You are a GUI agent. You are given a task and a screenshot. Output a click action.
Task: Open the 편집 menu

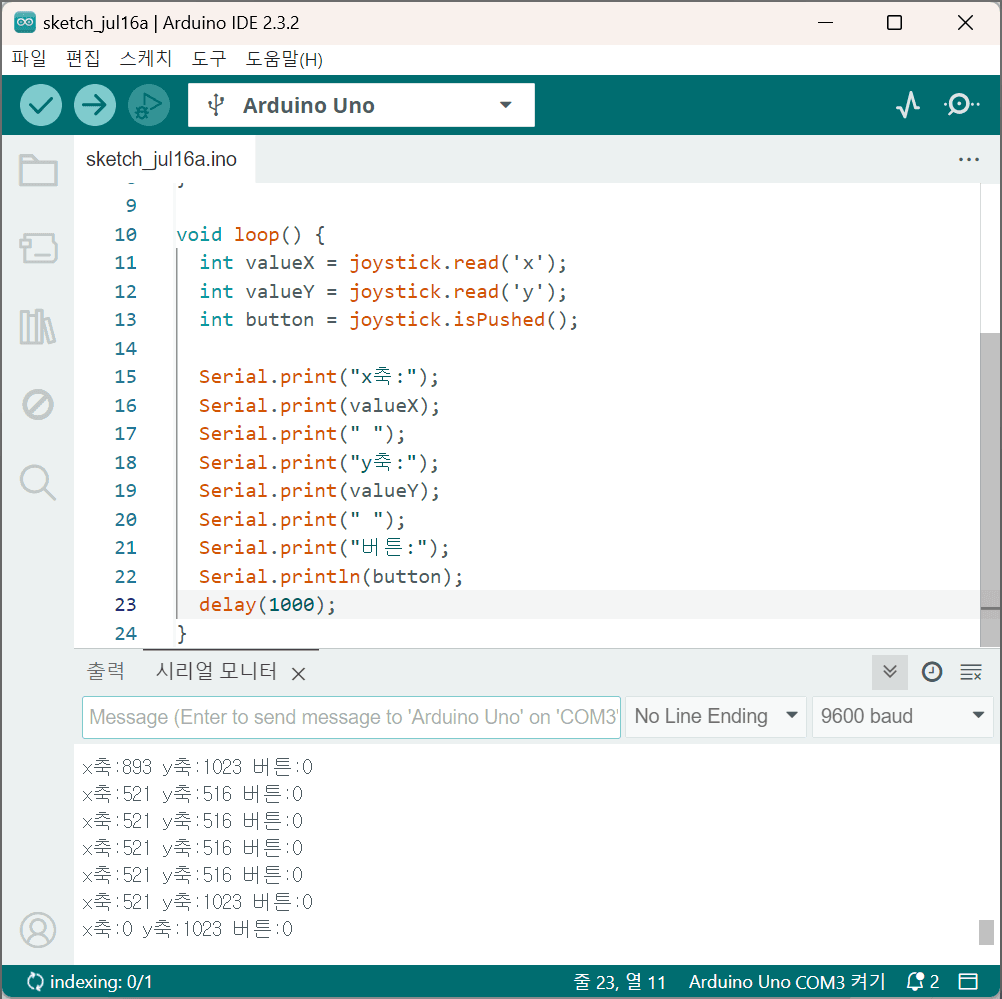pyautogui.click(x=83, y=59)
